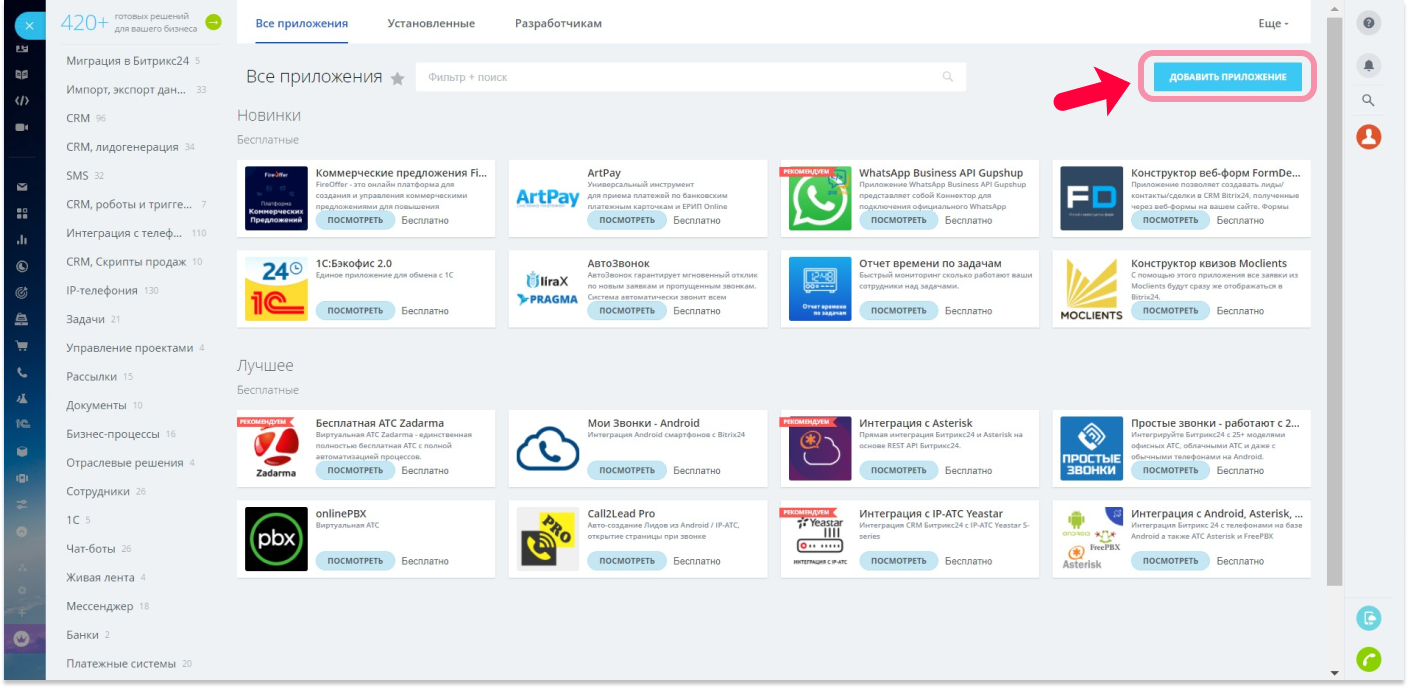The height and width of the screenshot is (688, 1408).
Task: Click ПОСМОТРЕТЬ for Интеграция с IP-АТС Yeastar
Action: coord(898,561)
